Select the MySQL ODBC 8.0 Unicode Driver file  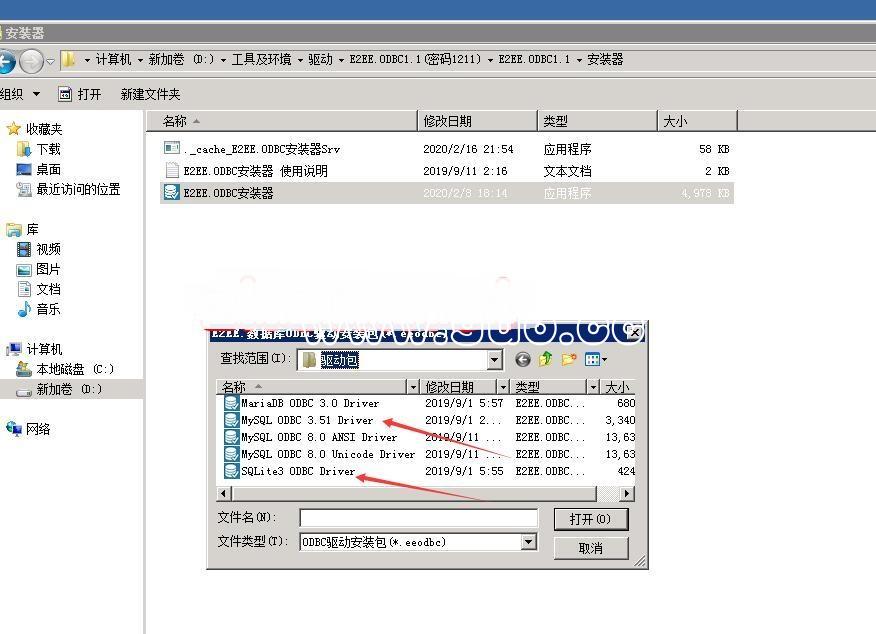coord(327,454)
